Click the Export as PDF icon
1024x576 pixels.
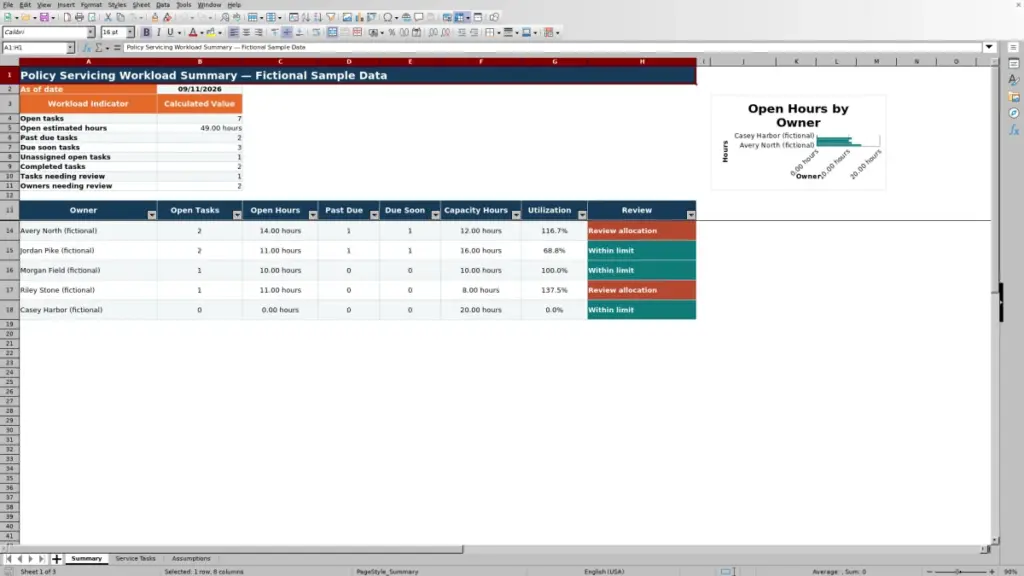coord(67,18)
